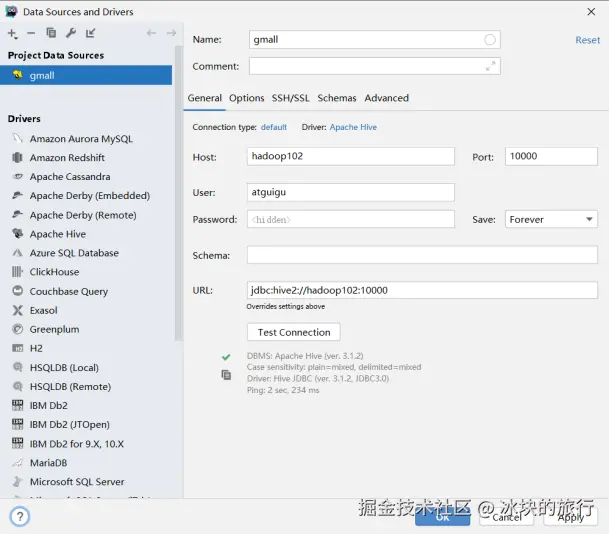
Task: Focus the Port field 10000
Action: point(551,156)
